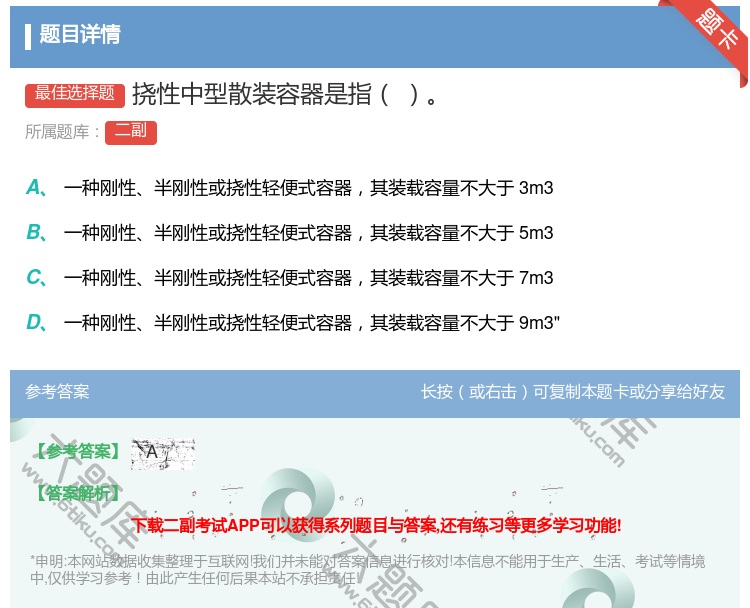Click the 【参考答案】 green label
Screen dimensions: 750x608
pos(77,452)
